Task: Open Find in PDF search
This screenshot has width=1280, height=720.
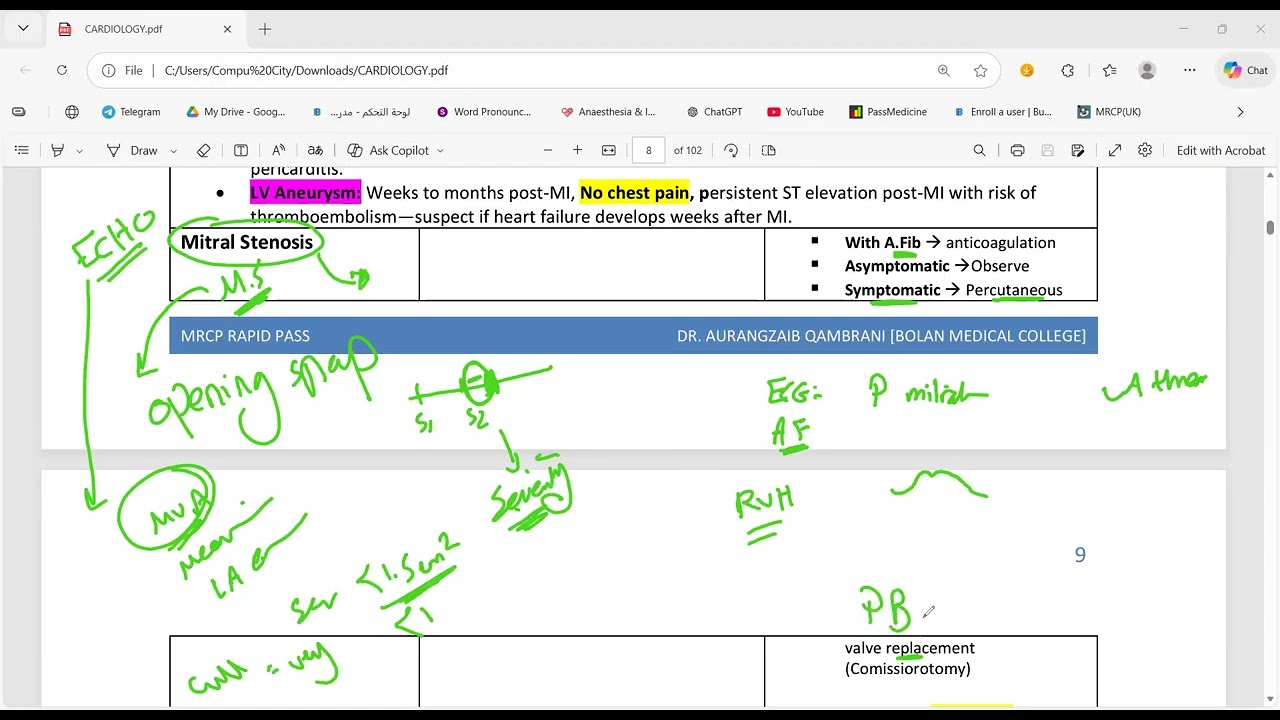Action: coord(979,150)
